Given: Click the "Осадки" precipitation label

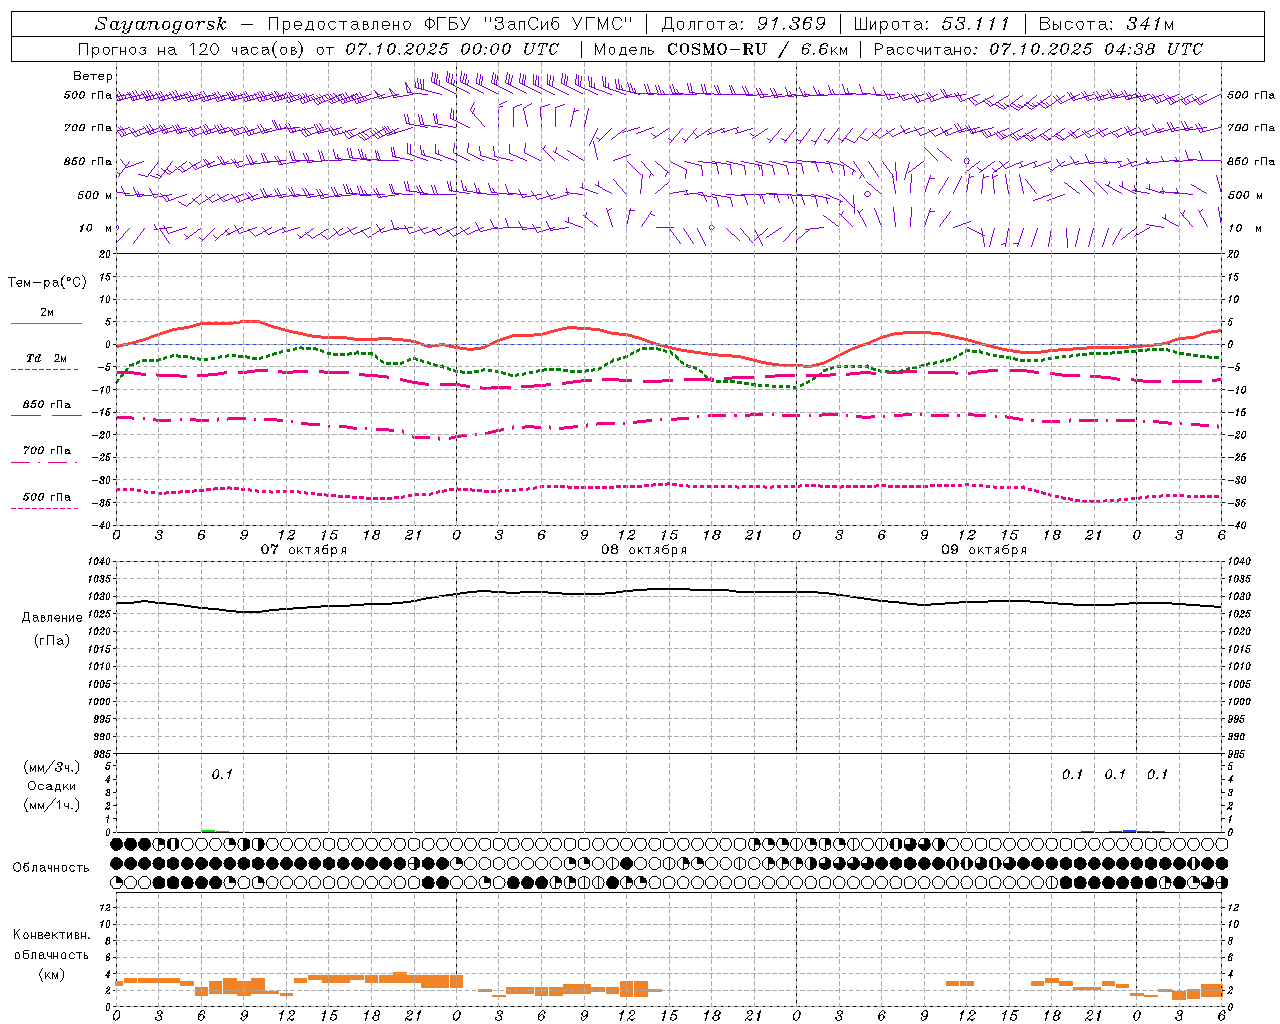Looking at the screenshot, I should click(x=52, y=786).
